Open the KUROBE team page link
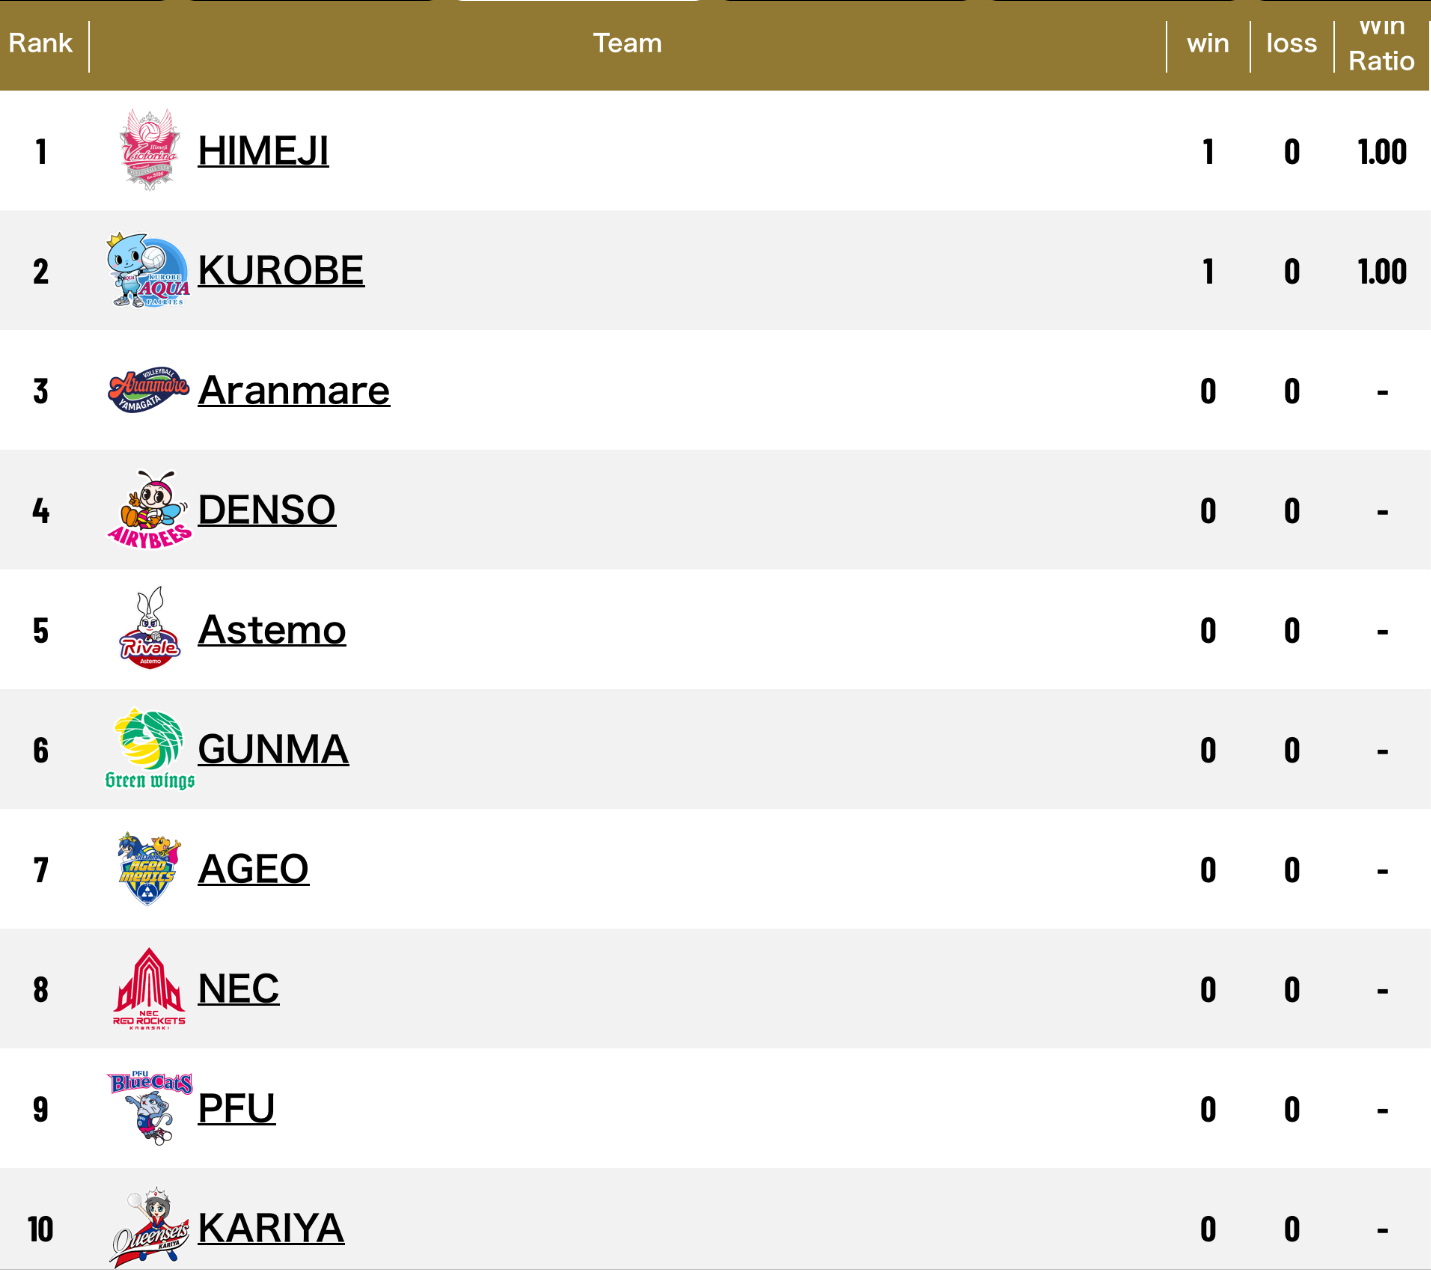Viewport: 1431px width, 1270px height. (x=281, y=270)
